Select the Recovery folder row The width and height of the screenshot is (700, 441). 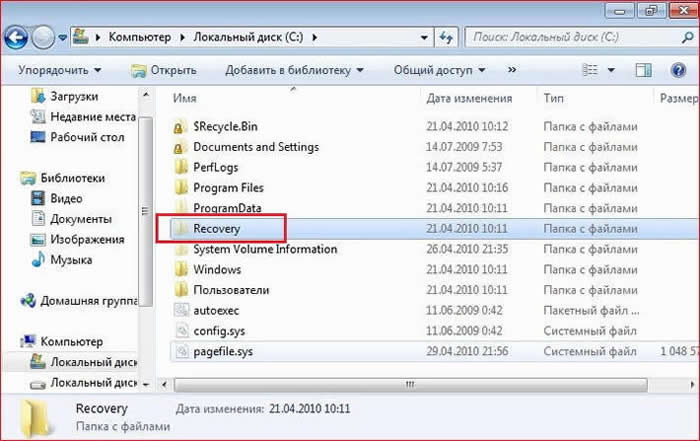(x=434, y=229)
